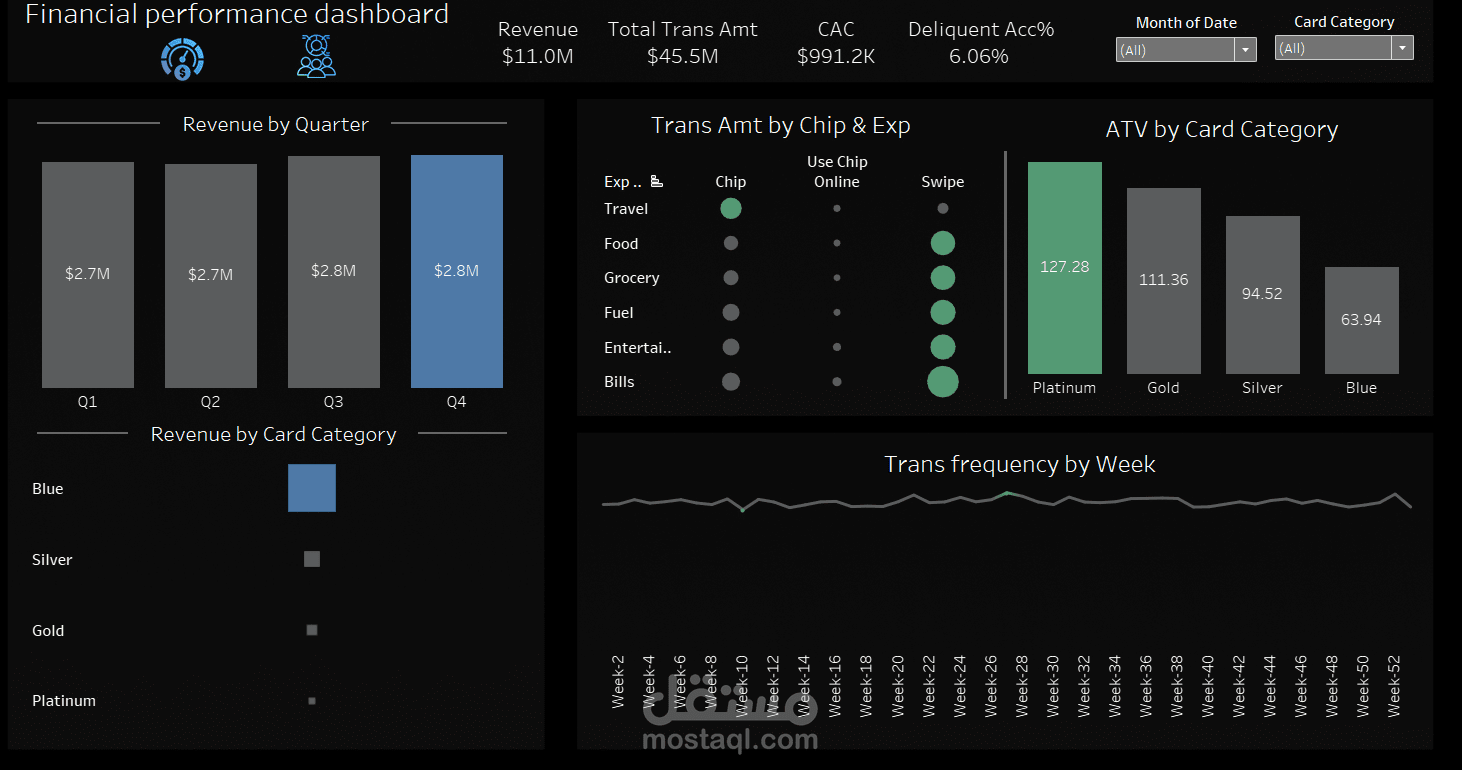This screenshot has height=770, width=1462.
Task: Click the Revenue $11.0M KPI value
Action: 538,56
